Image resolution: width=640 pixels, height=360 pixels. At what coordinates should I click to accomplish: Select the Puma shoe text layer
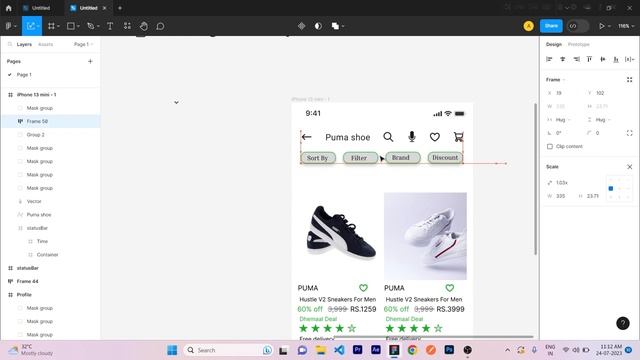click(51, 215)
